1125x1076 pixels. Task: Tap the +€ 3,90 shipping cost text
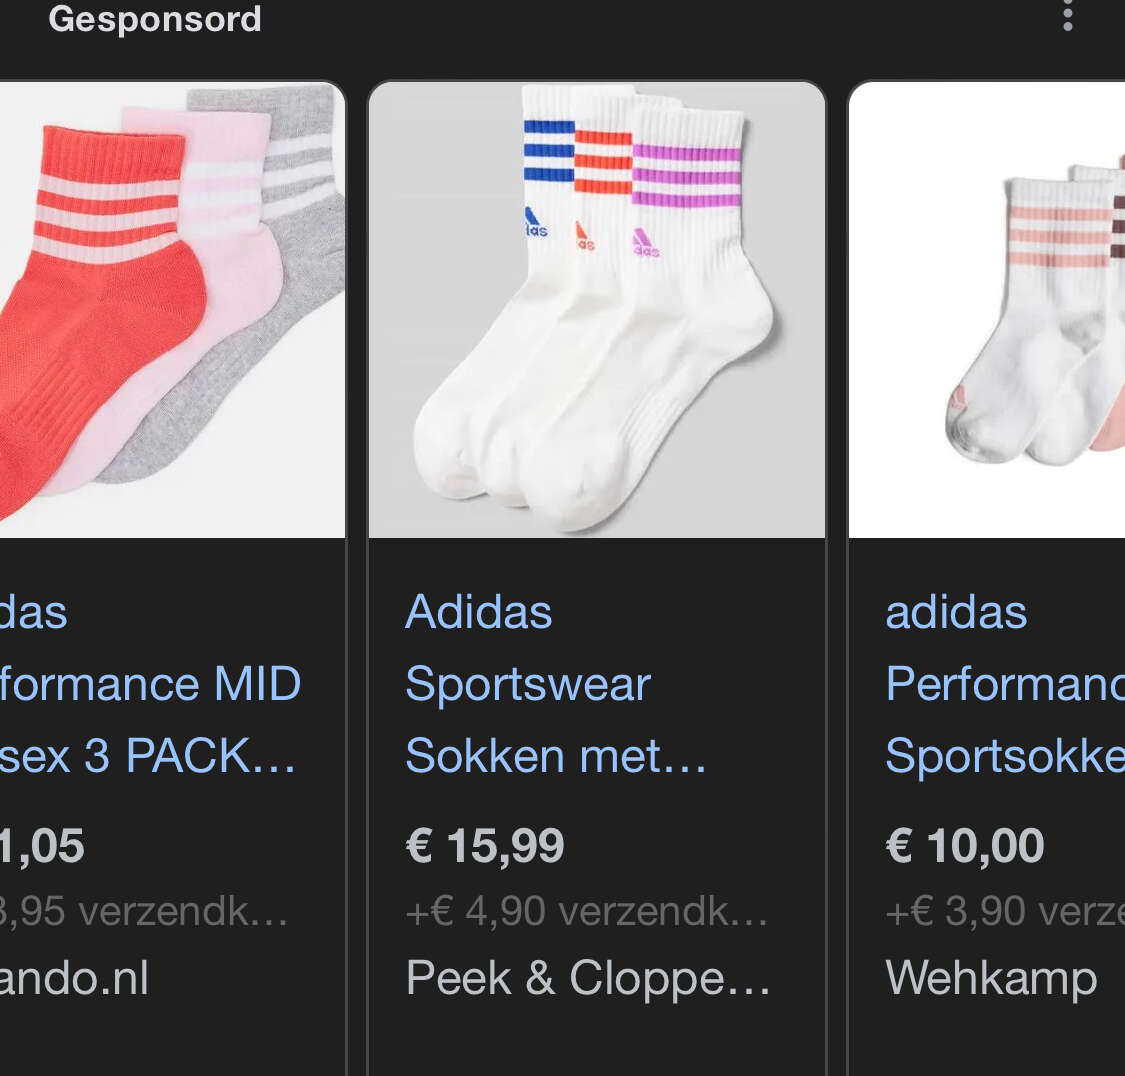pyautogui.click(x=1004, y=912)
